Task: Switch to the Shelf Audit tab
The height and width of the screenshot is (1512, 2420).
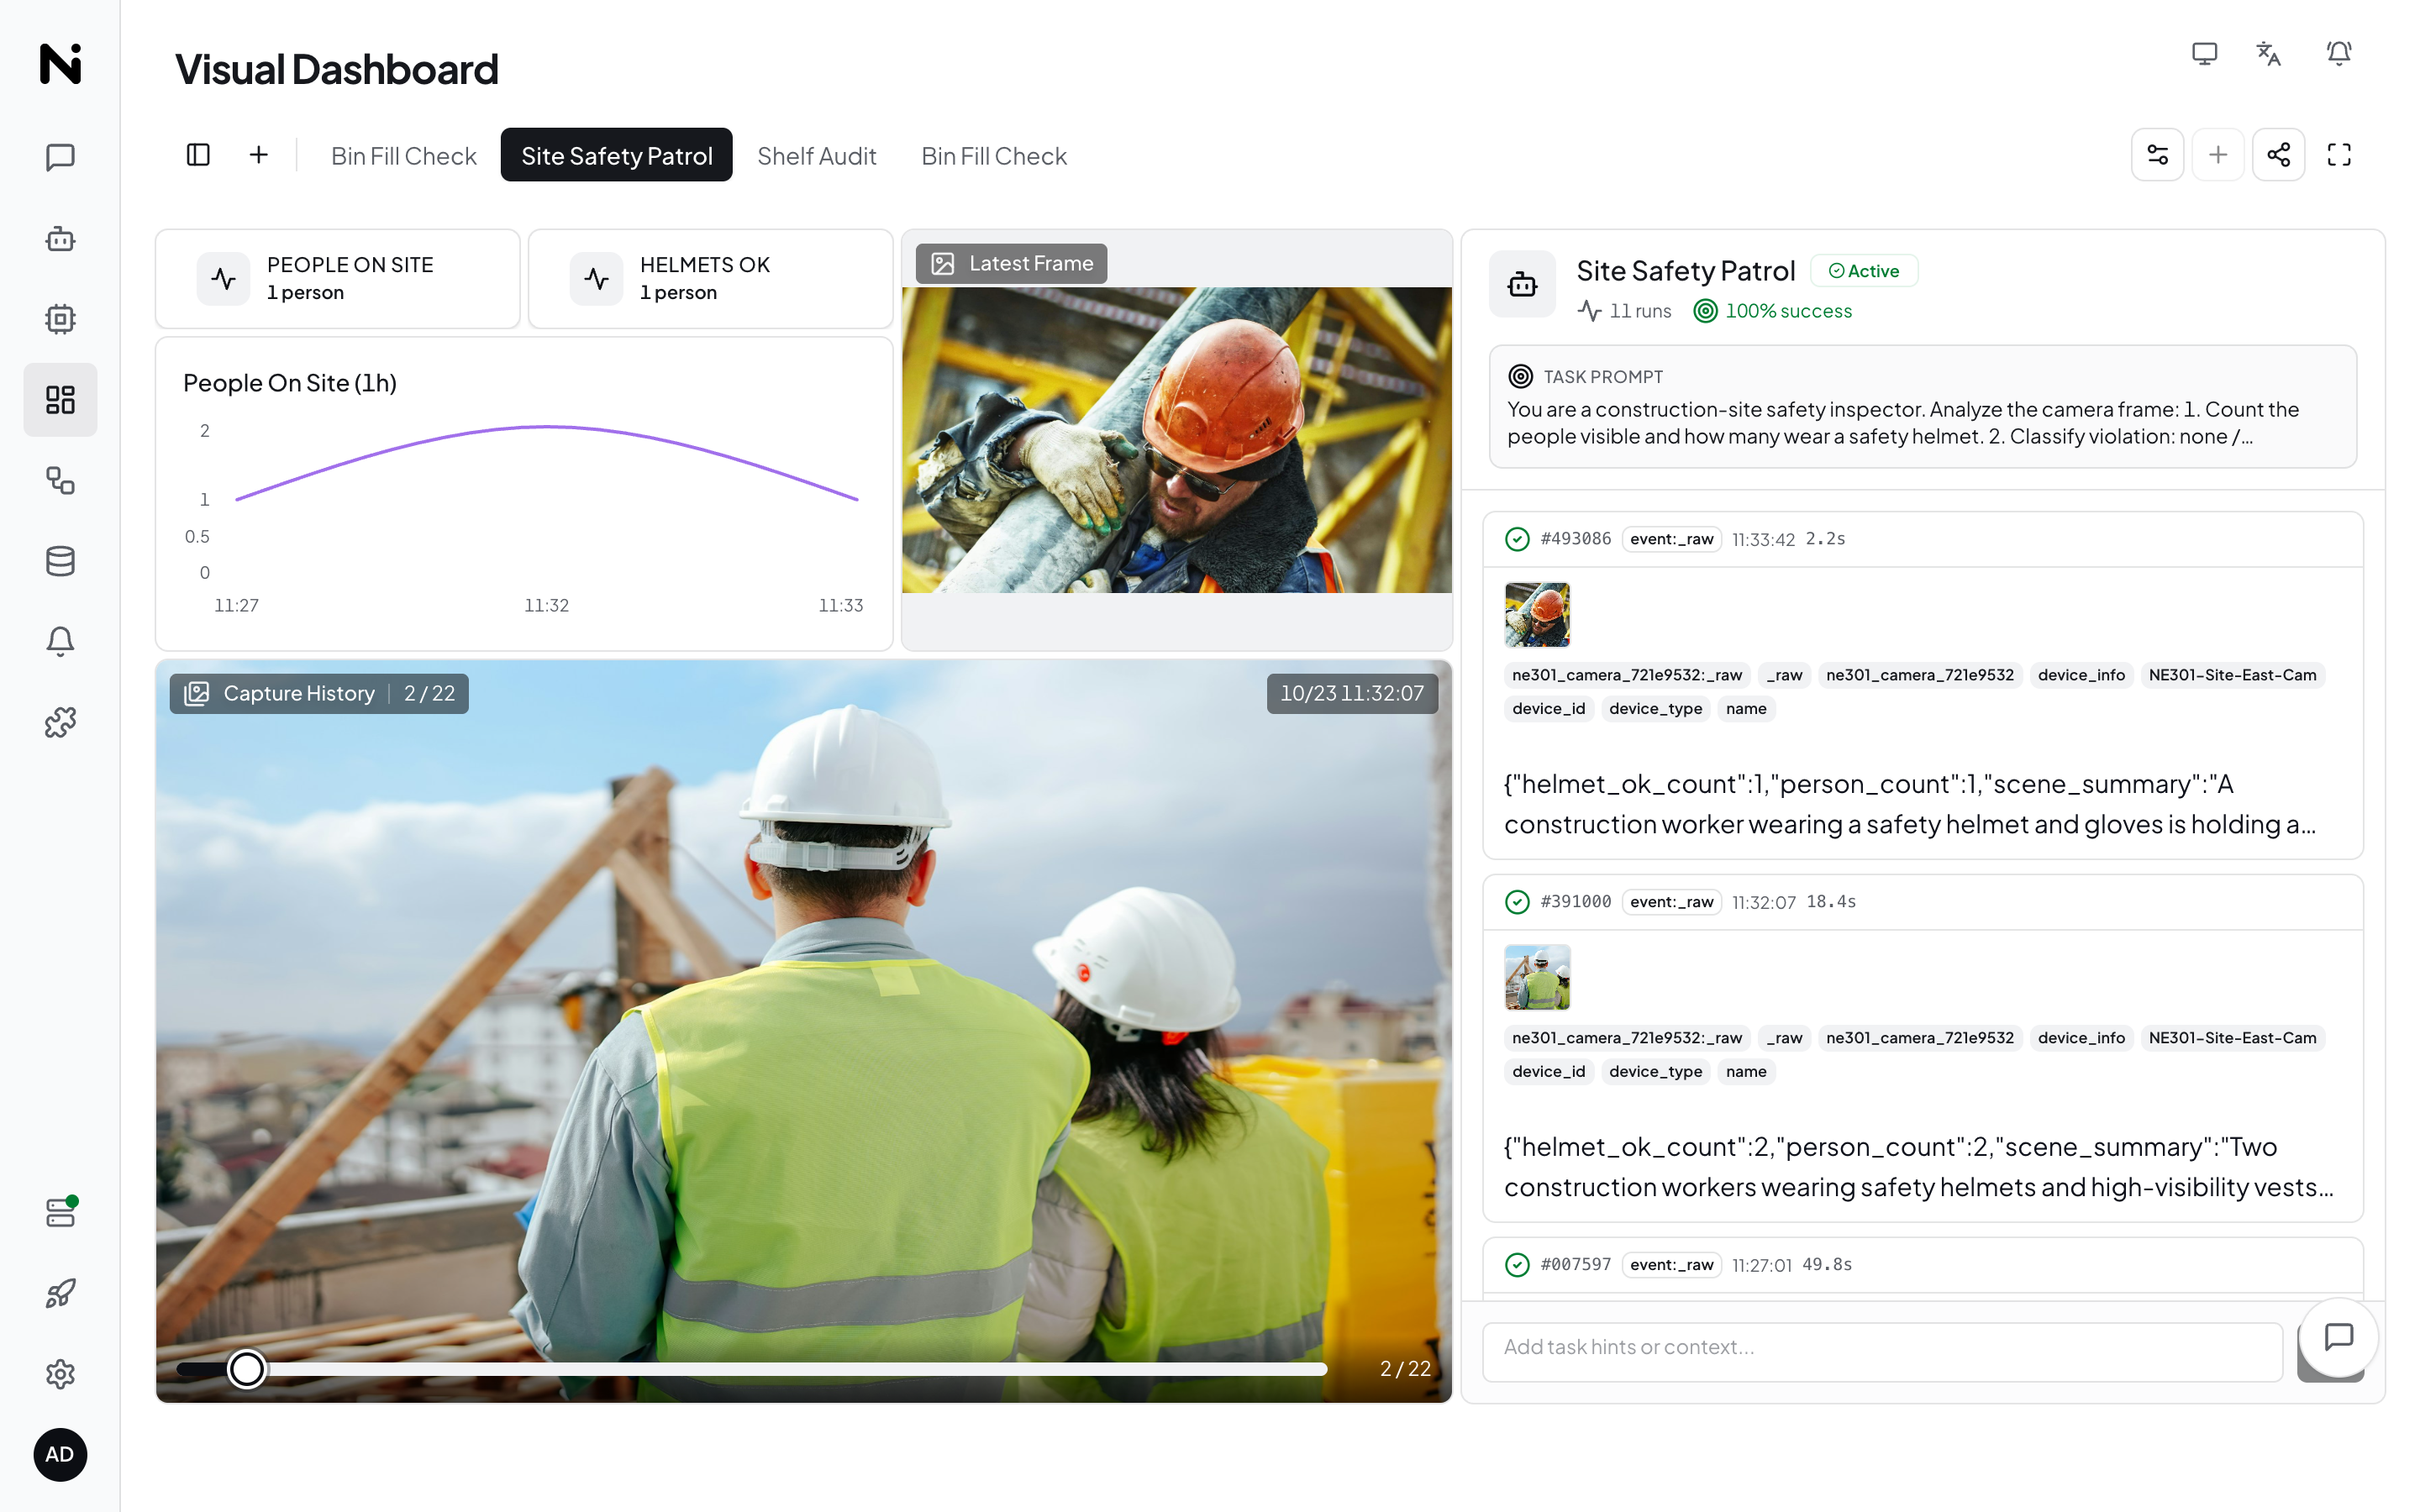Action: pos(816,155)
